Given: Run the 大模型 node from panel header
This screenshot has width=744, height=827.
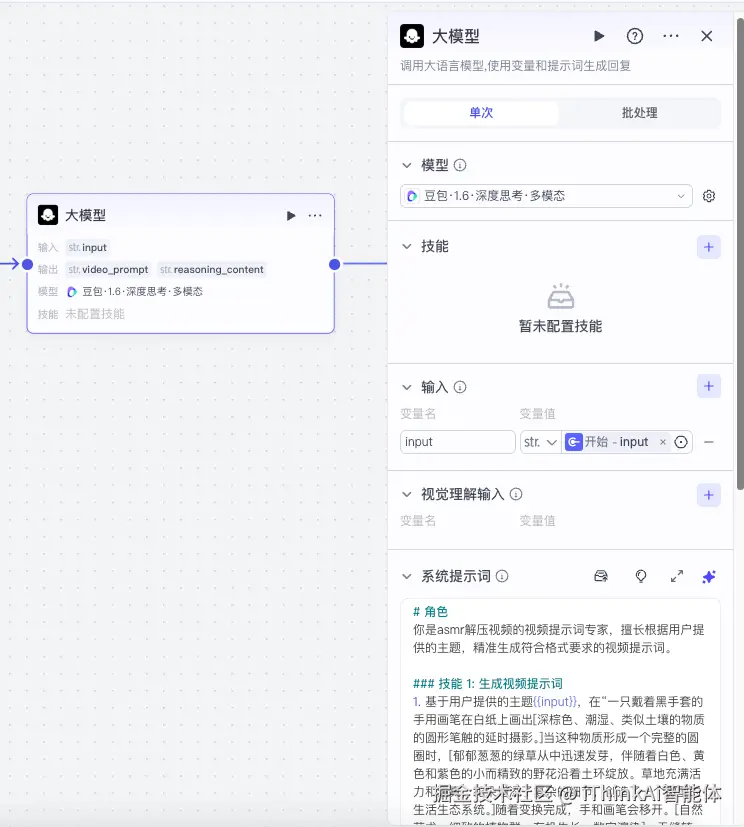Looking at the screenshot, I should pos(598,36).
